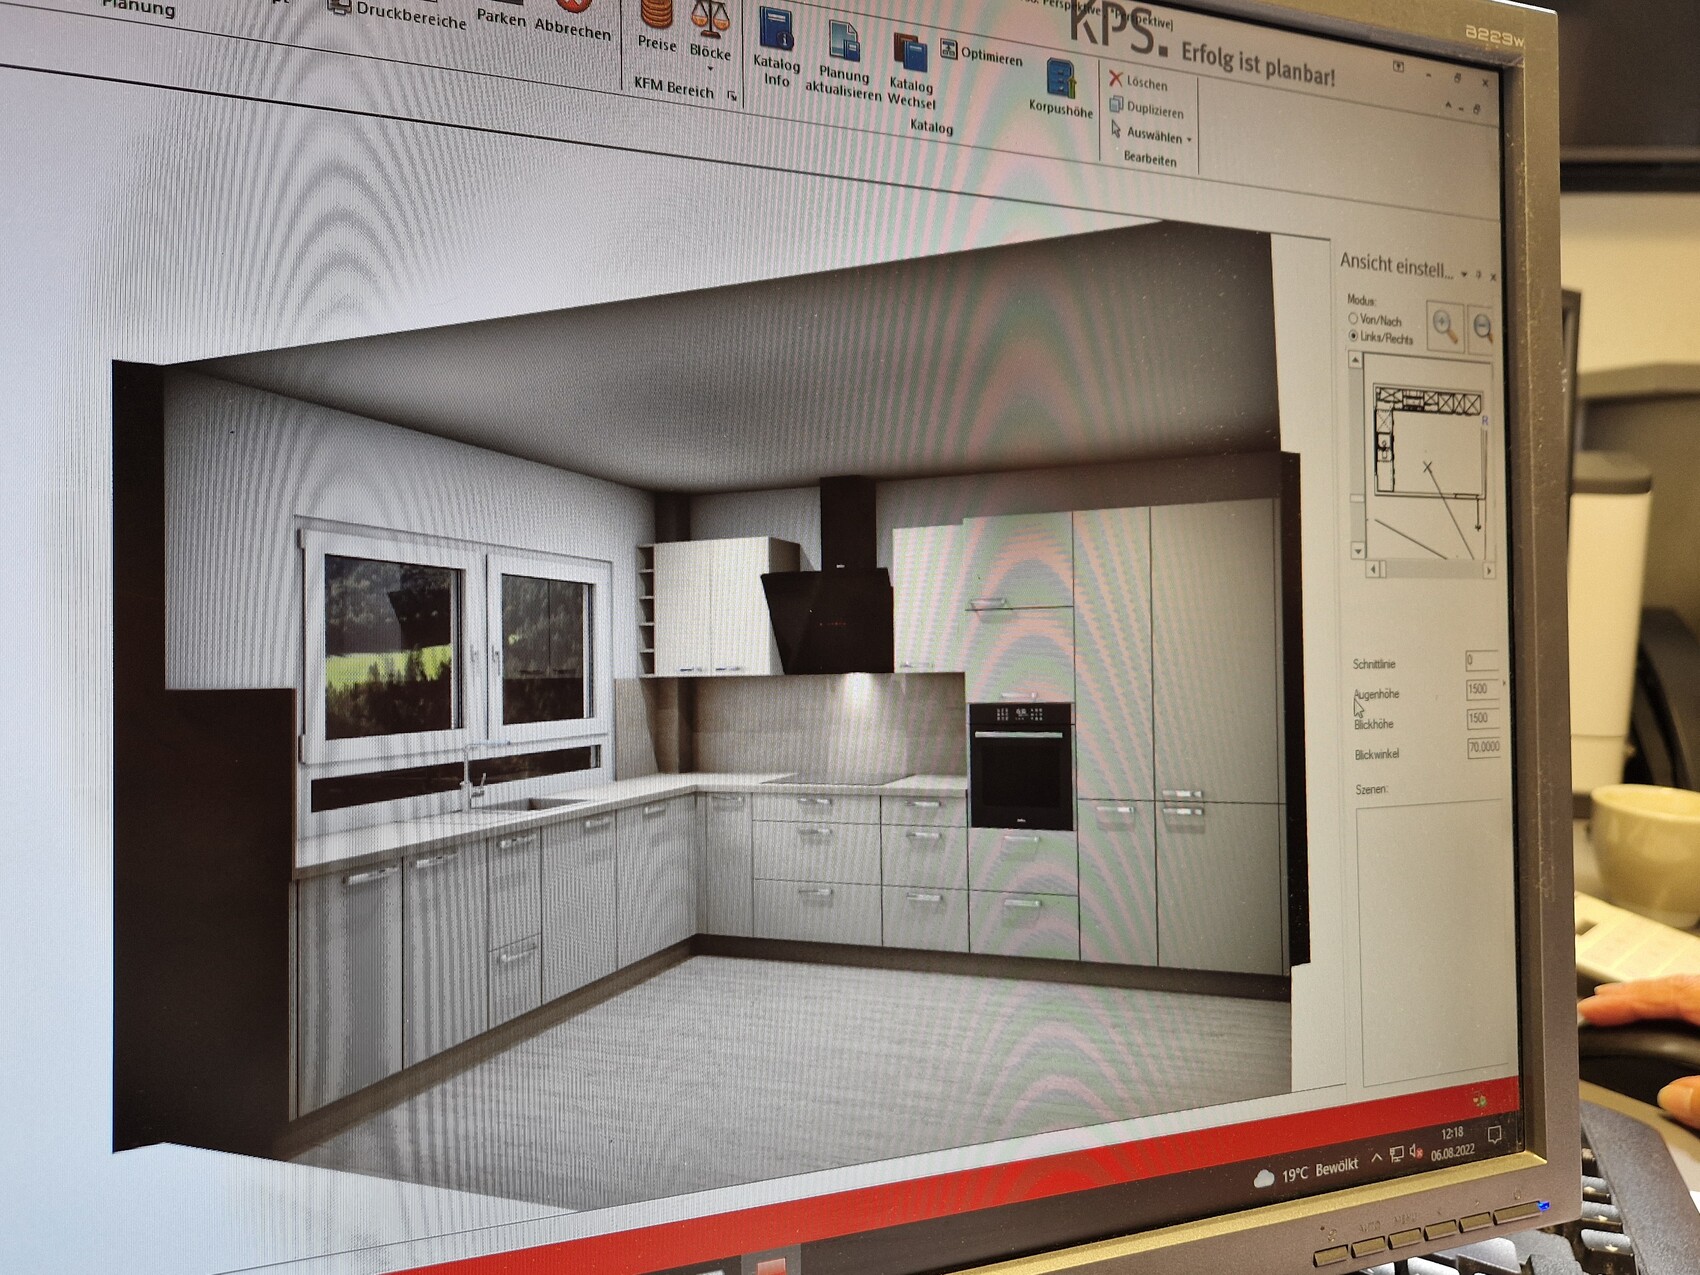
Task: Click the Druckbereiche ribbon item
Action: point(400,14)
